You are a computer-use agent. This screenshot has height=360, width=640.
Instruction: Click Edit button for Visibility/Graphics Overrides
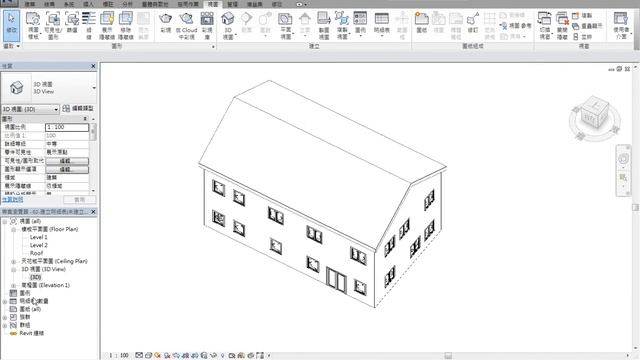pyautogui.click(x=67, y=161)
